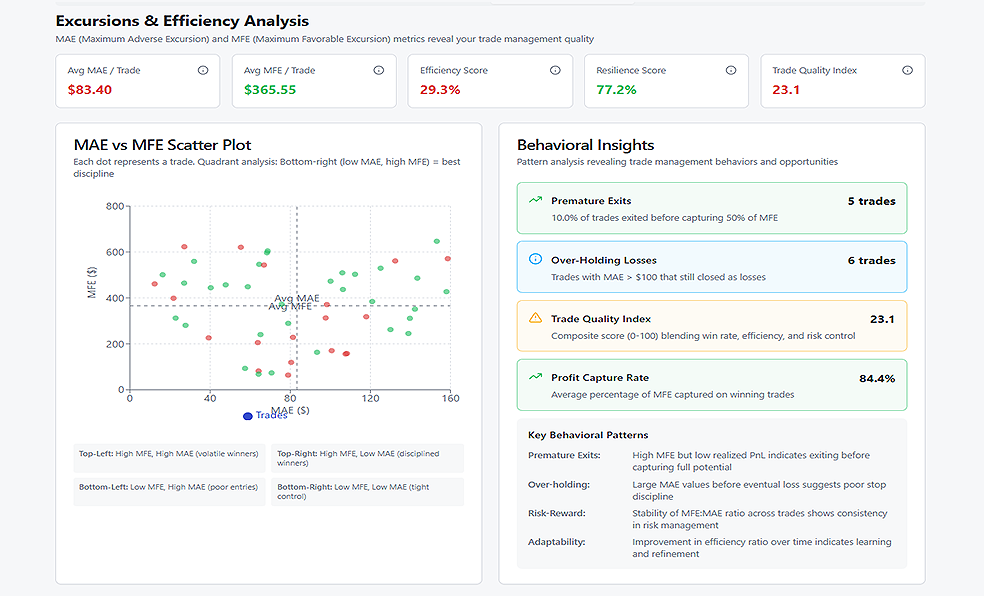This screenshot has width=984, height=596.
Task: Click the Top-Left quadrant description box
Action: pyautogui.click(x=169, y=458)
